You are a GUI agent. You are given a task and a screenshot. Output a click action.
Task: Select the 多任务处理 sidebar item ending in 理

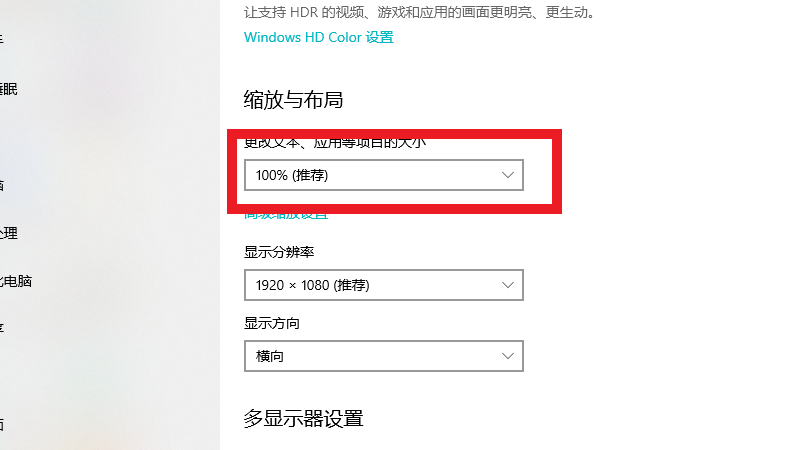(8, 233)
